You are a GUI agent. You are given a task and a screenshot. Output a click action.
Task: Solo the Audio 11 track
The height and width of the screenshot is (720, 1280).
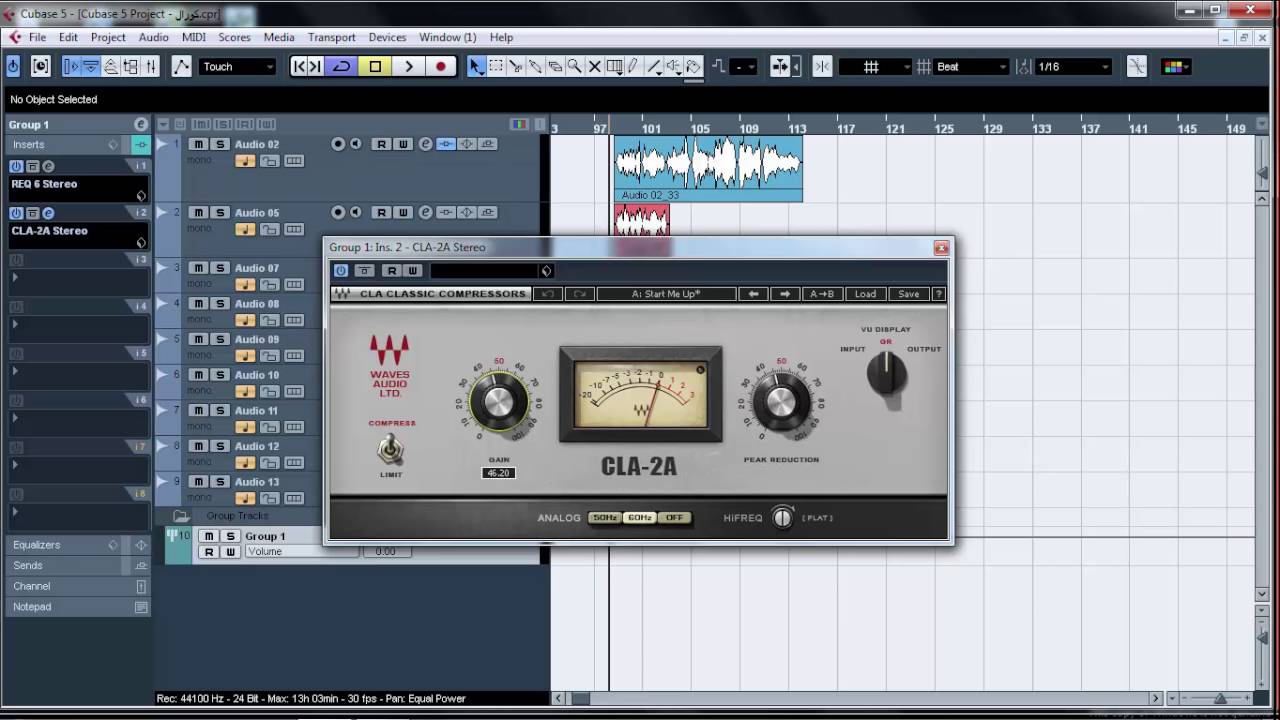click(219, 411)
